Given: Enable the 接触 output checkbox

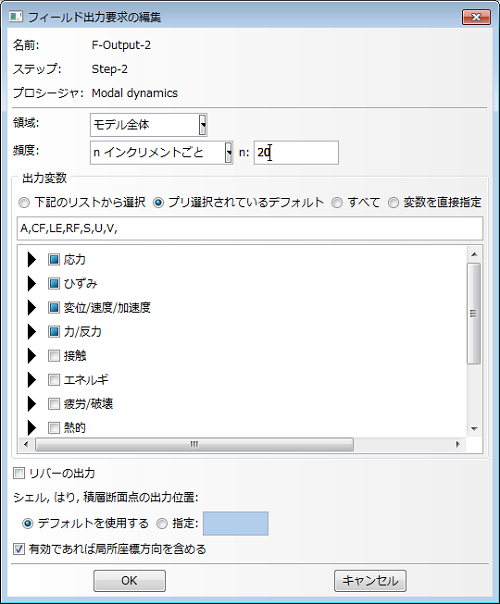Looking at the screenshot, I should 54,356.
